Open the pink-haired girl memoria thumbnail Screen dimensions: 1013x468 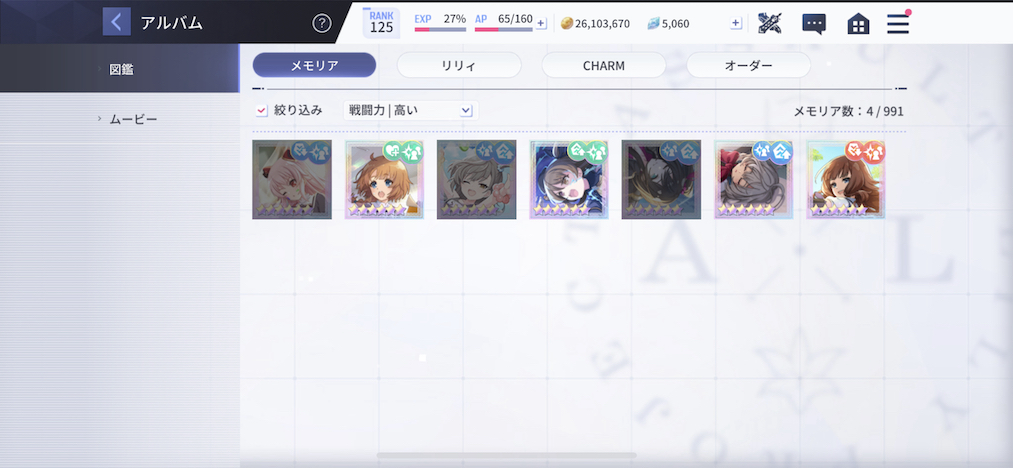pos(292,180)
